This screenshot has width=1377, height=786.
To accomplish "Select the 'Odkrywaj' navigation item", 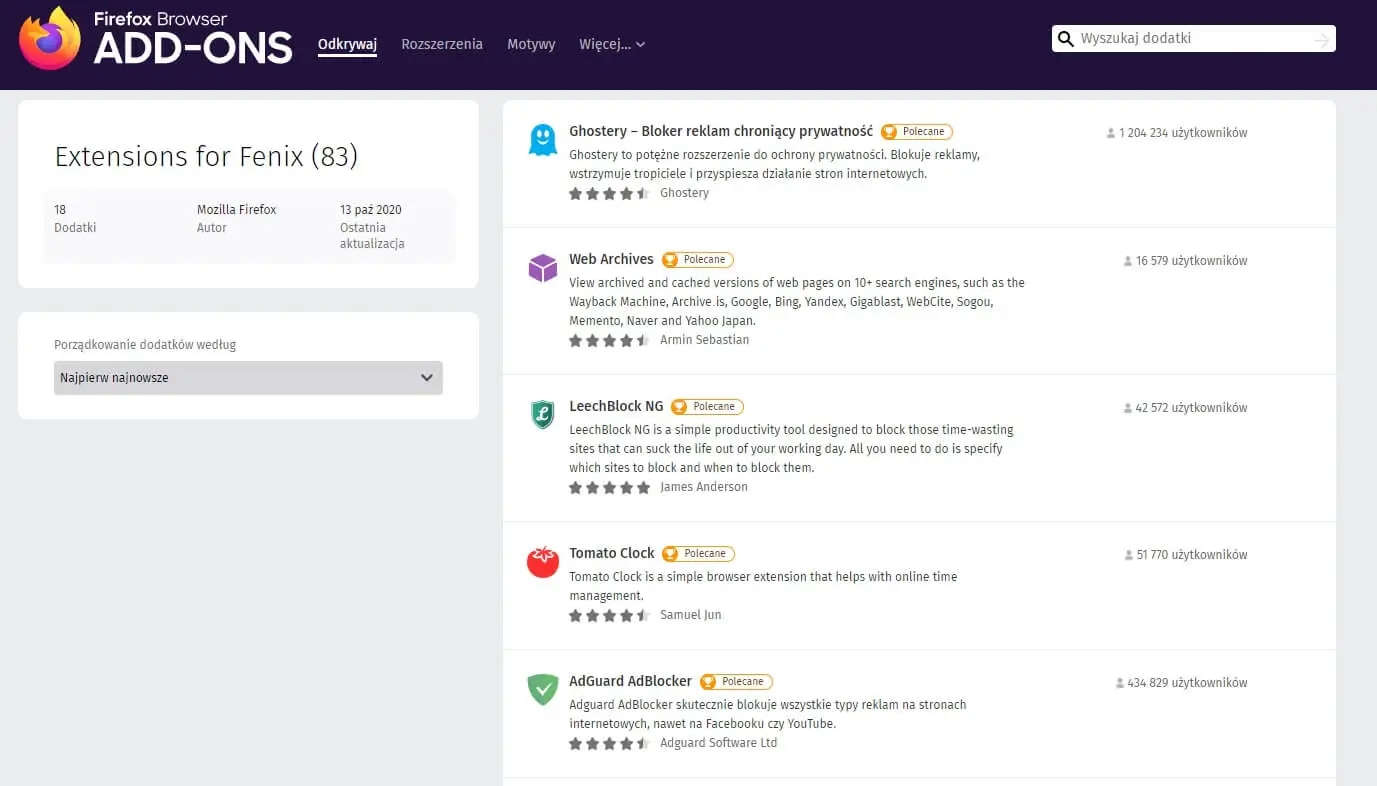I will pos(347,44).
